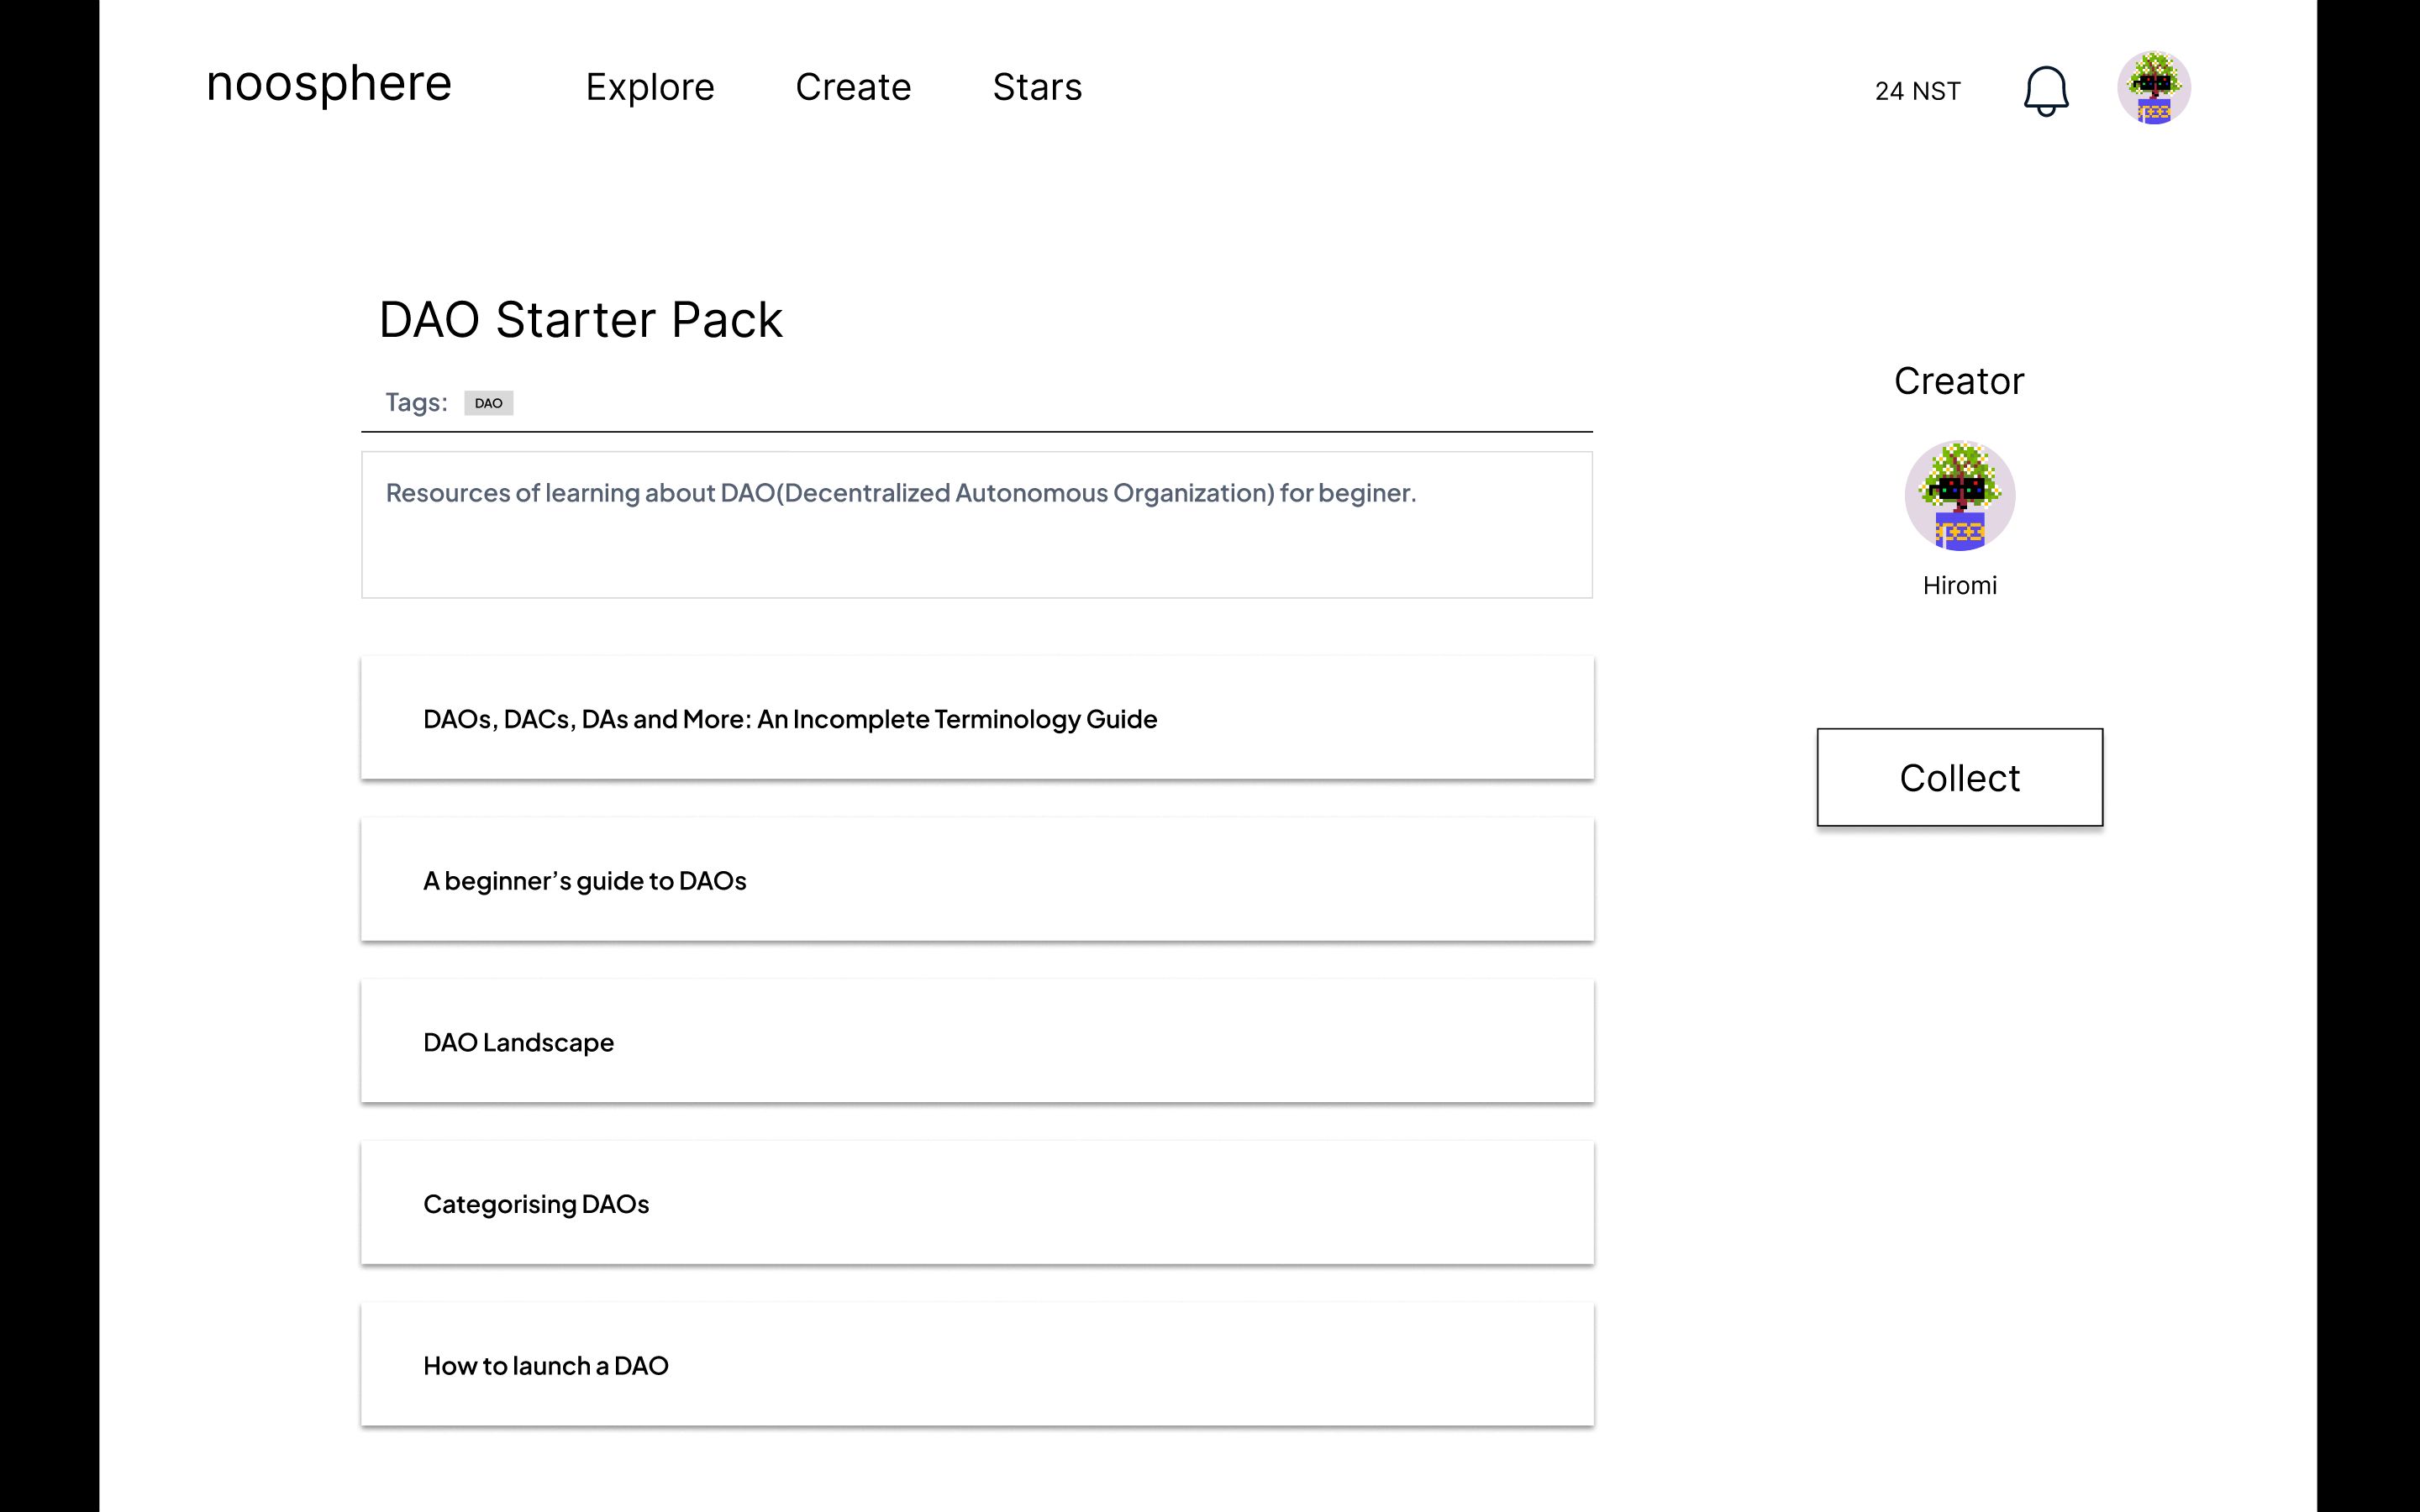The height and width of the screenshot is (1512, 2420).
Task: Expand the DAO Landscape resource card
Action: (x=976, y=1042)
